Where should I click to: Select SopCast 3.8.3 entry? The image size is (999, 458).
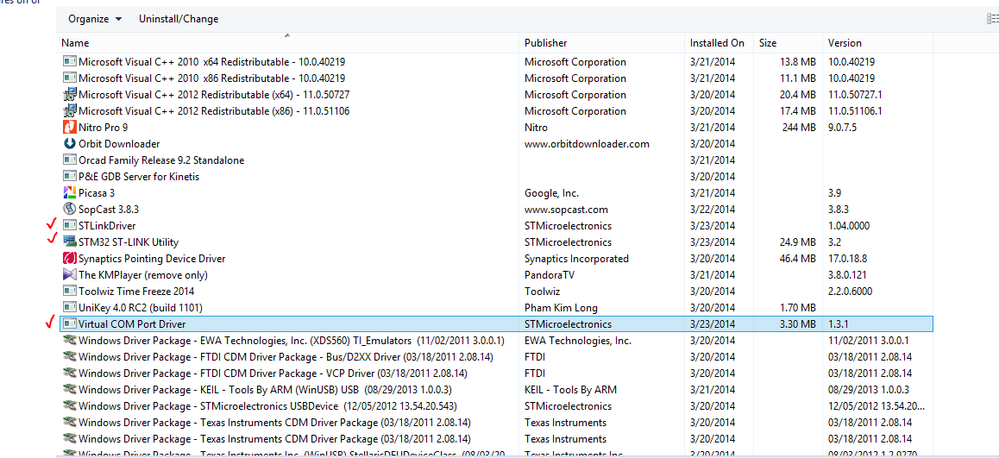pos(107,210)
